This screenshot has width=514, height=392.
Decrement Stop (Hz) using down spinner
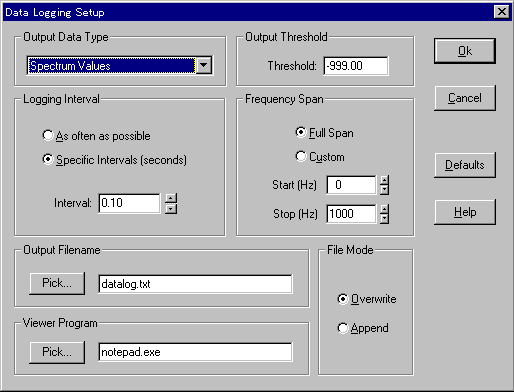[x=384, y=219]
